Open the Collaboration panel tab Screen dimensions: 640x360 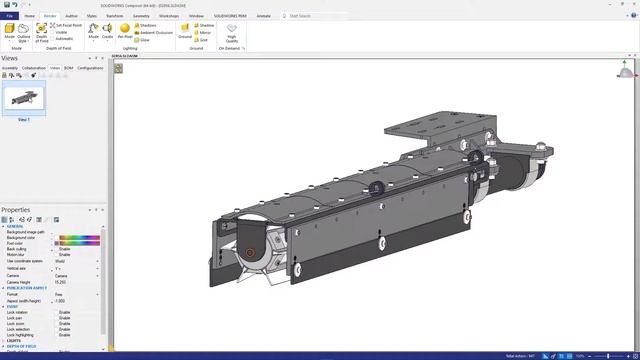[x=34, y=68]
